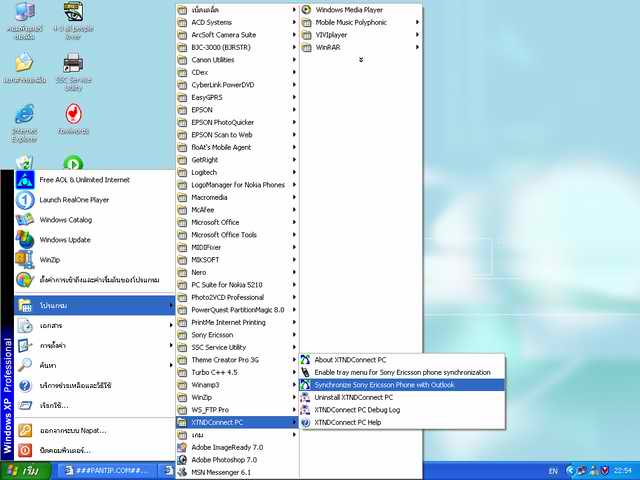Open the PrintMe Internet Printing folder
Image resolution: width=640 pixels, height=480 pixels.
pyautogui.click(x=237, y=322)
